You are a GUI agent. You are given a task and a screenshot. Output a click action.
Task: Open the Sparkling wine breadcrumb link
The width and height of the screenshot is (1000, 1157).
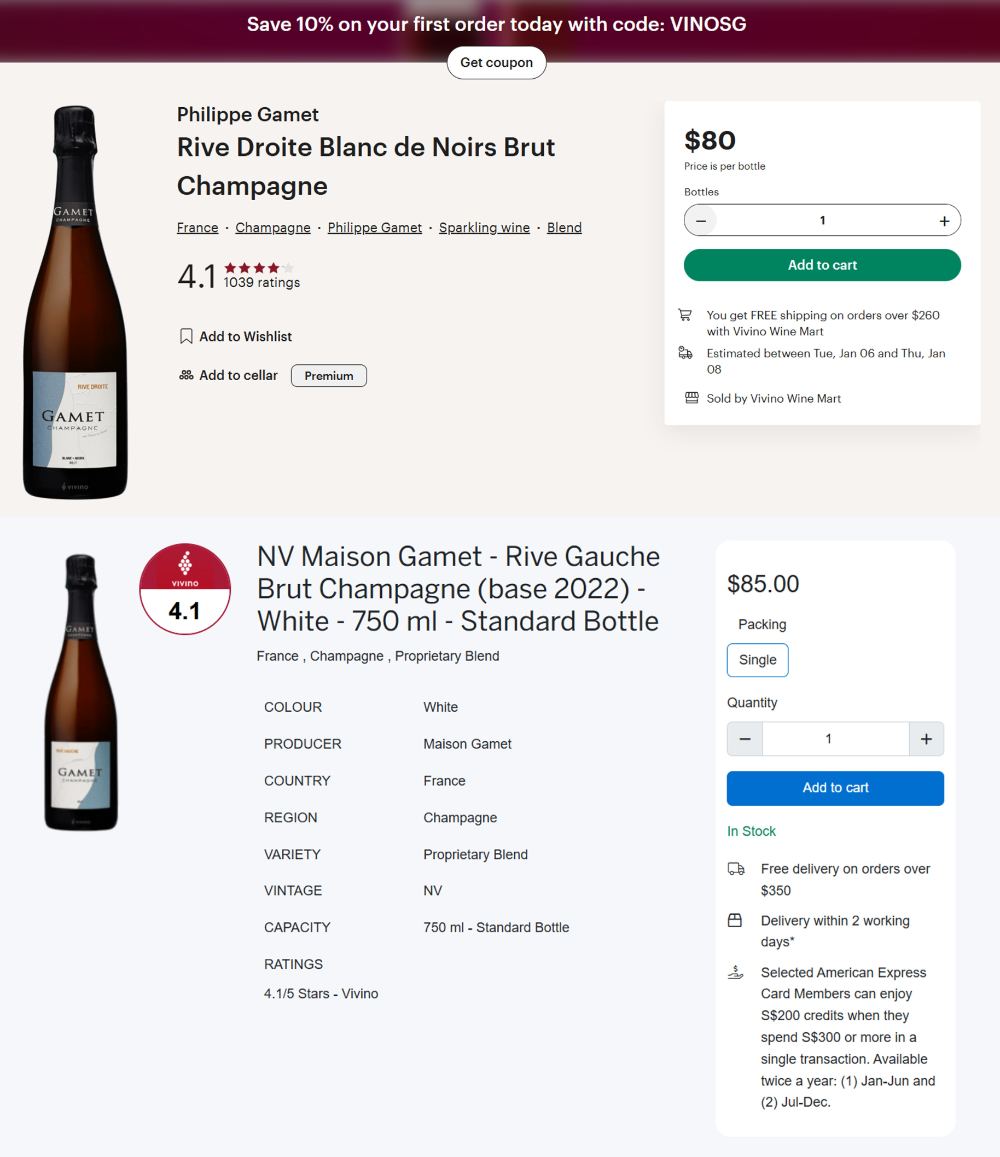[484, 228]
